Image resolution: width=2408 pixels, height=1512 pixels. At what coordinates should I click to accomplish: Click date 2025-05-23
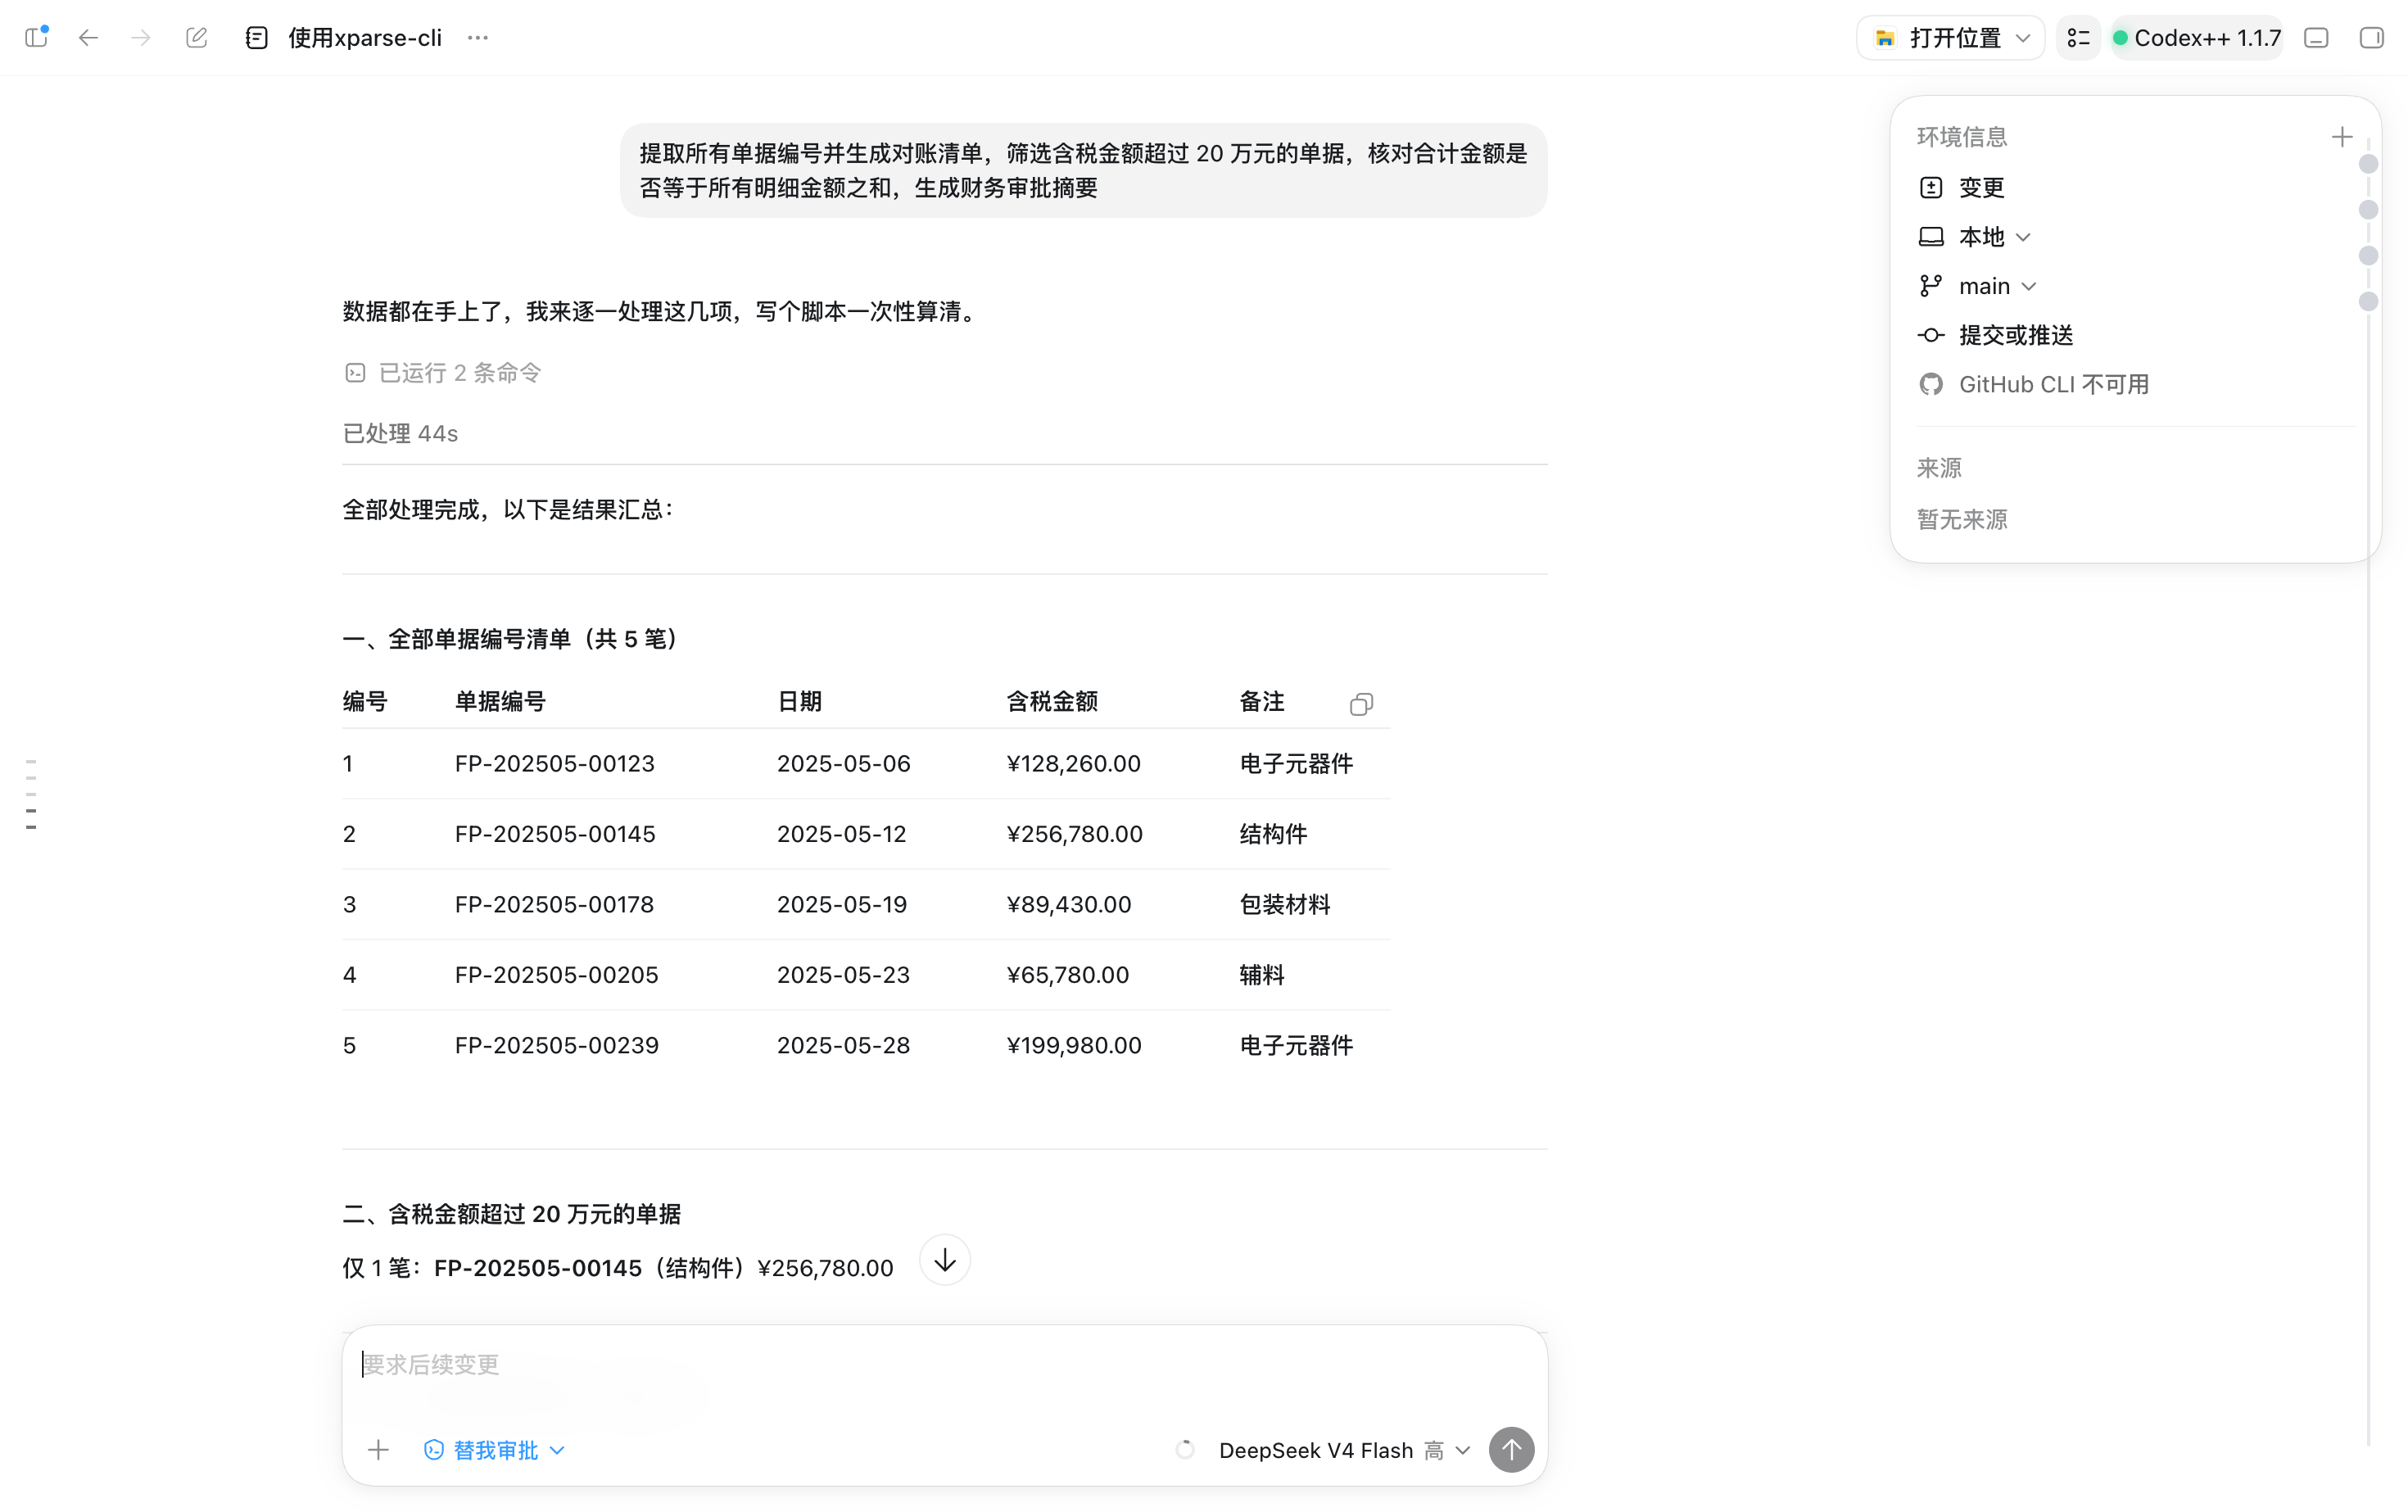(x=843, y=975)
